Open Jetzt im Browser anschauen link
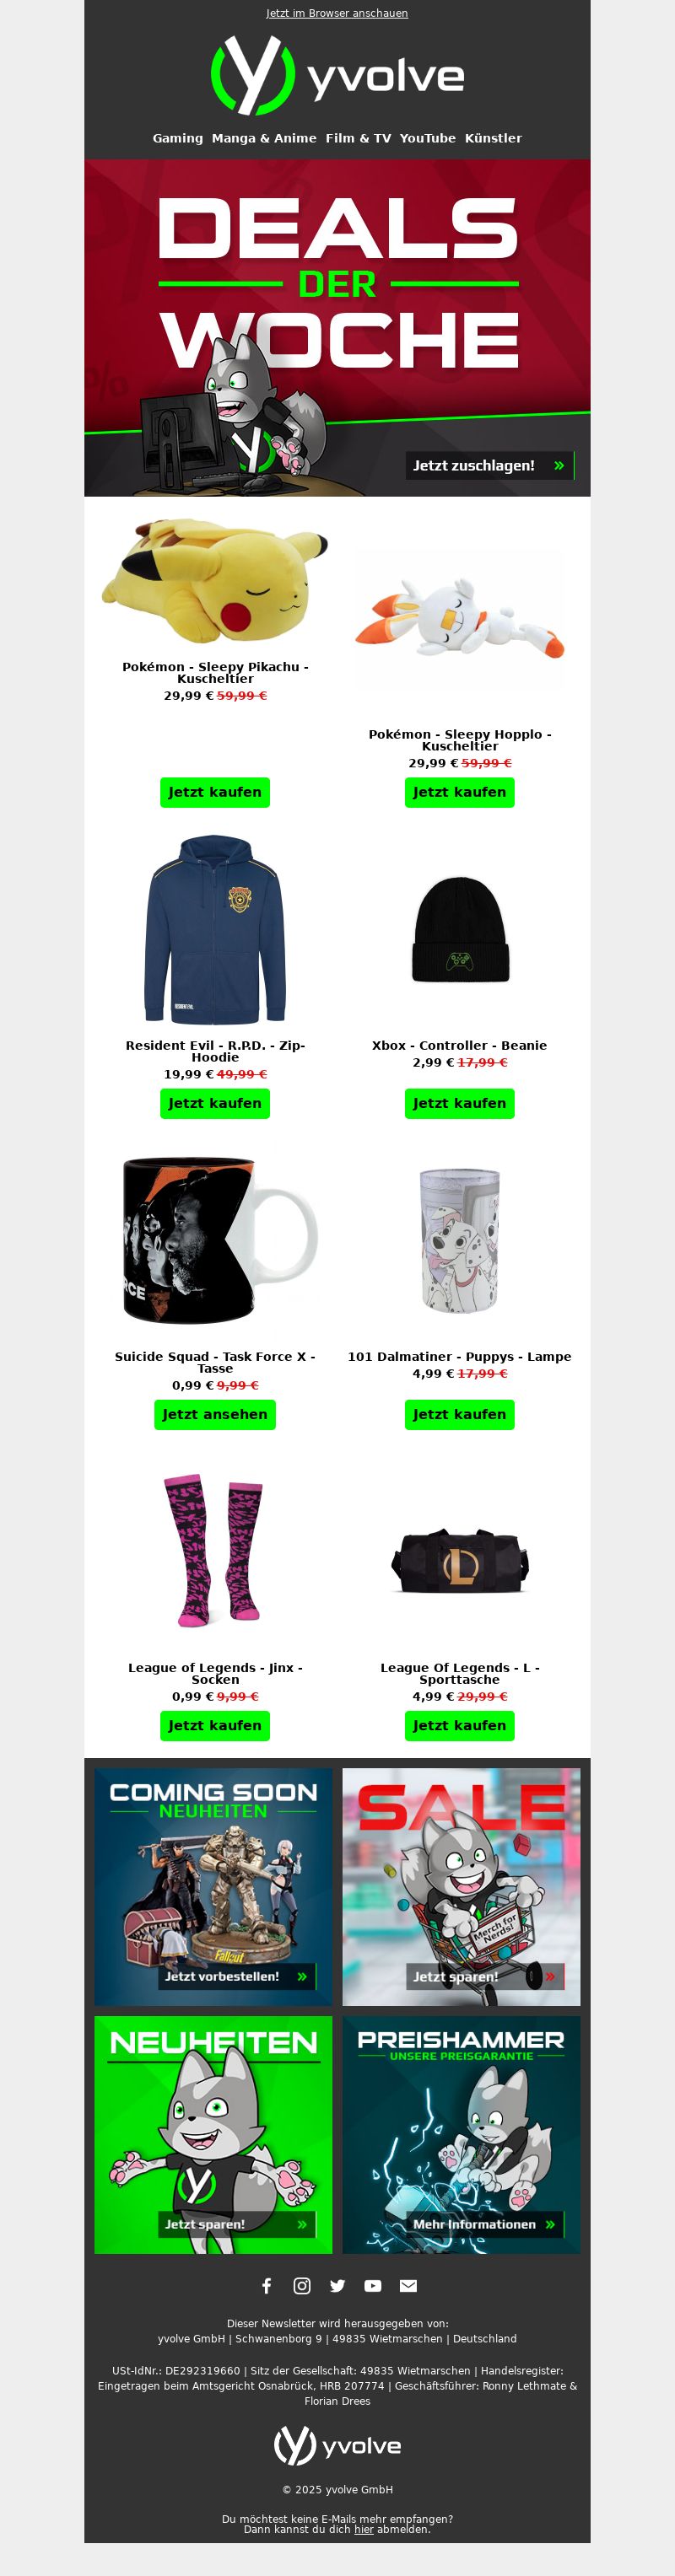The width and height of the screenshot is (675, 2576). point(337,13)
